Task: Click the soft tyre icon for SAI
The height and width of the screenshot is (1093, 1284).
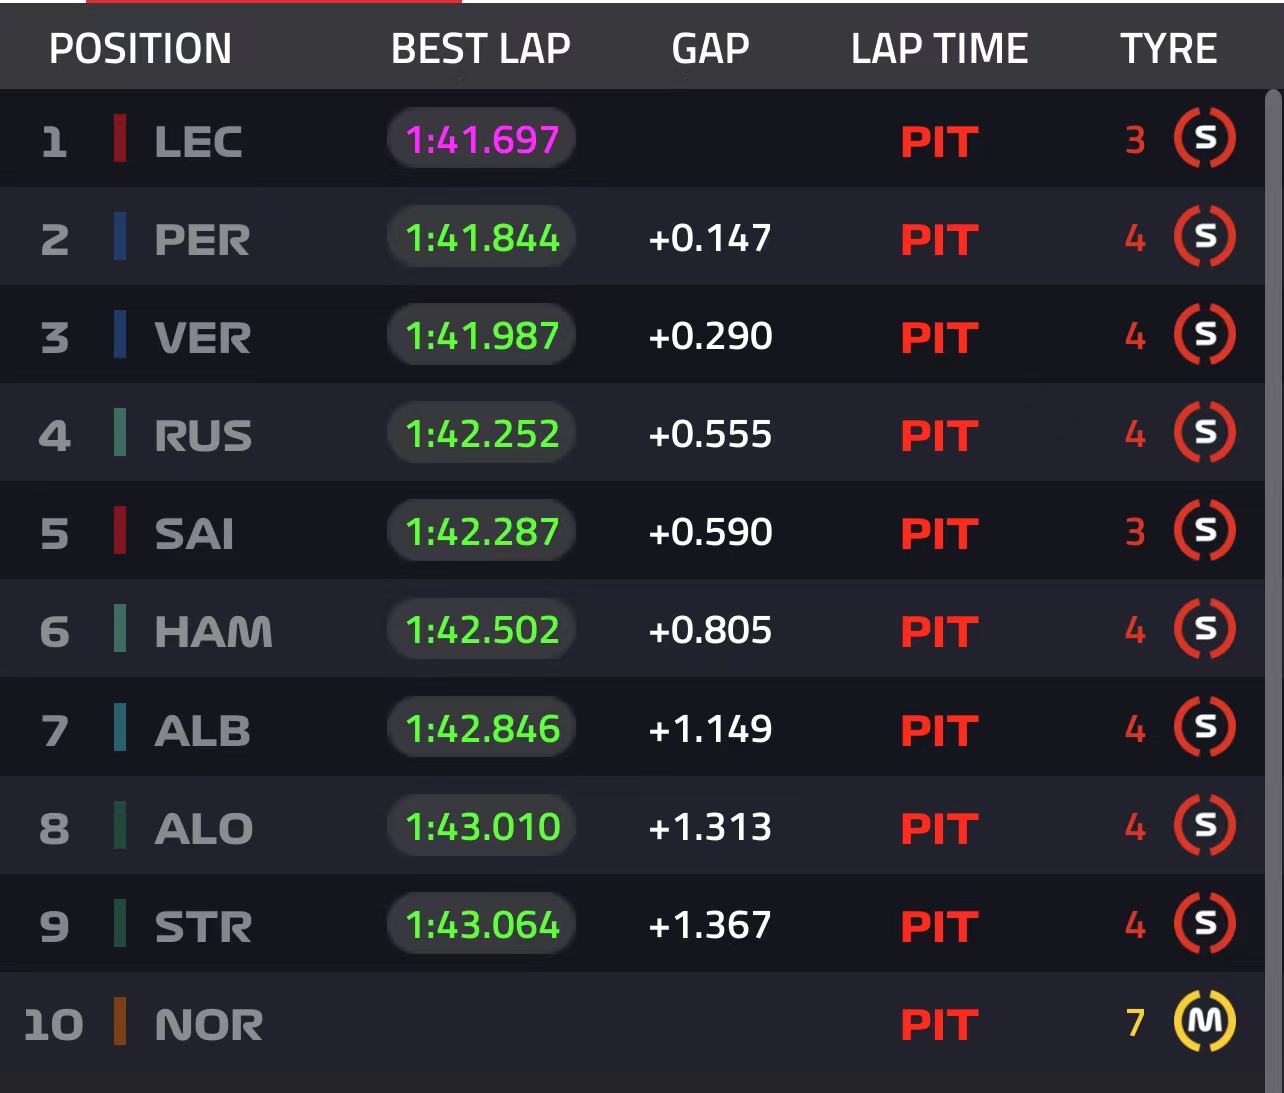Action: tap(1205, 530)
